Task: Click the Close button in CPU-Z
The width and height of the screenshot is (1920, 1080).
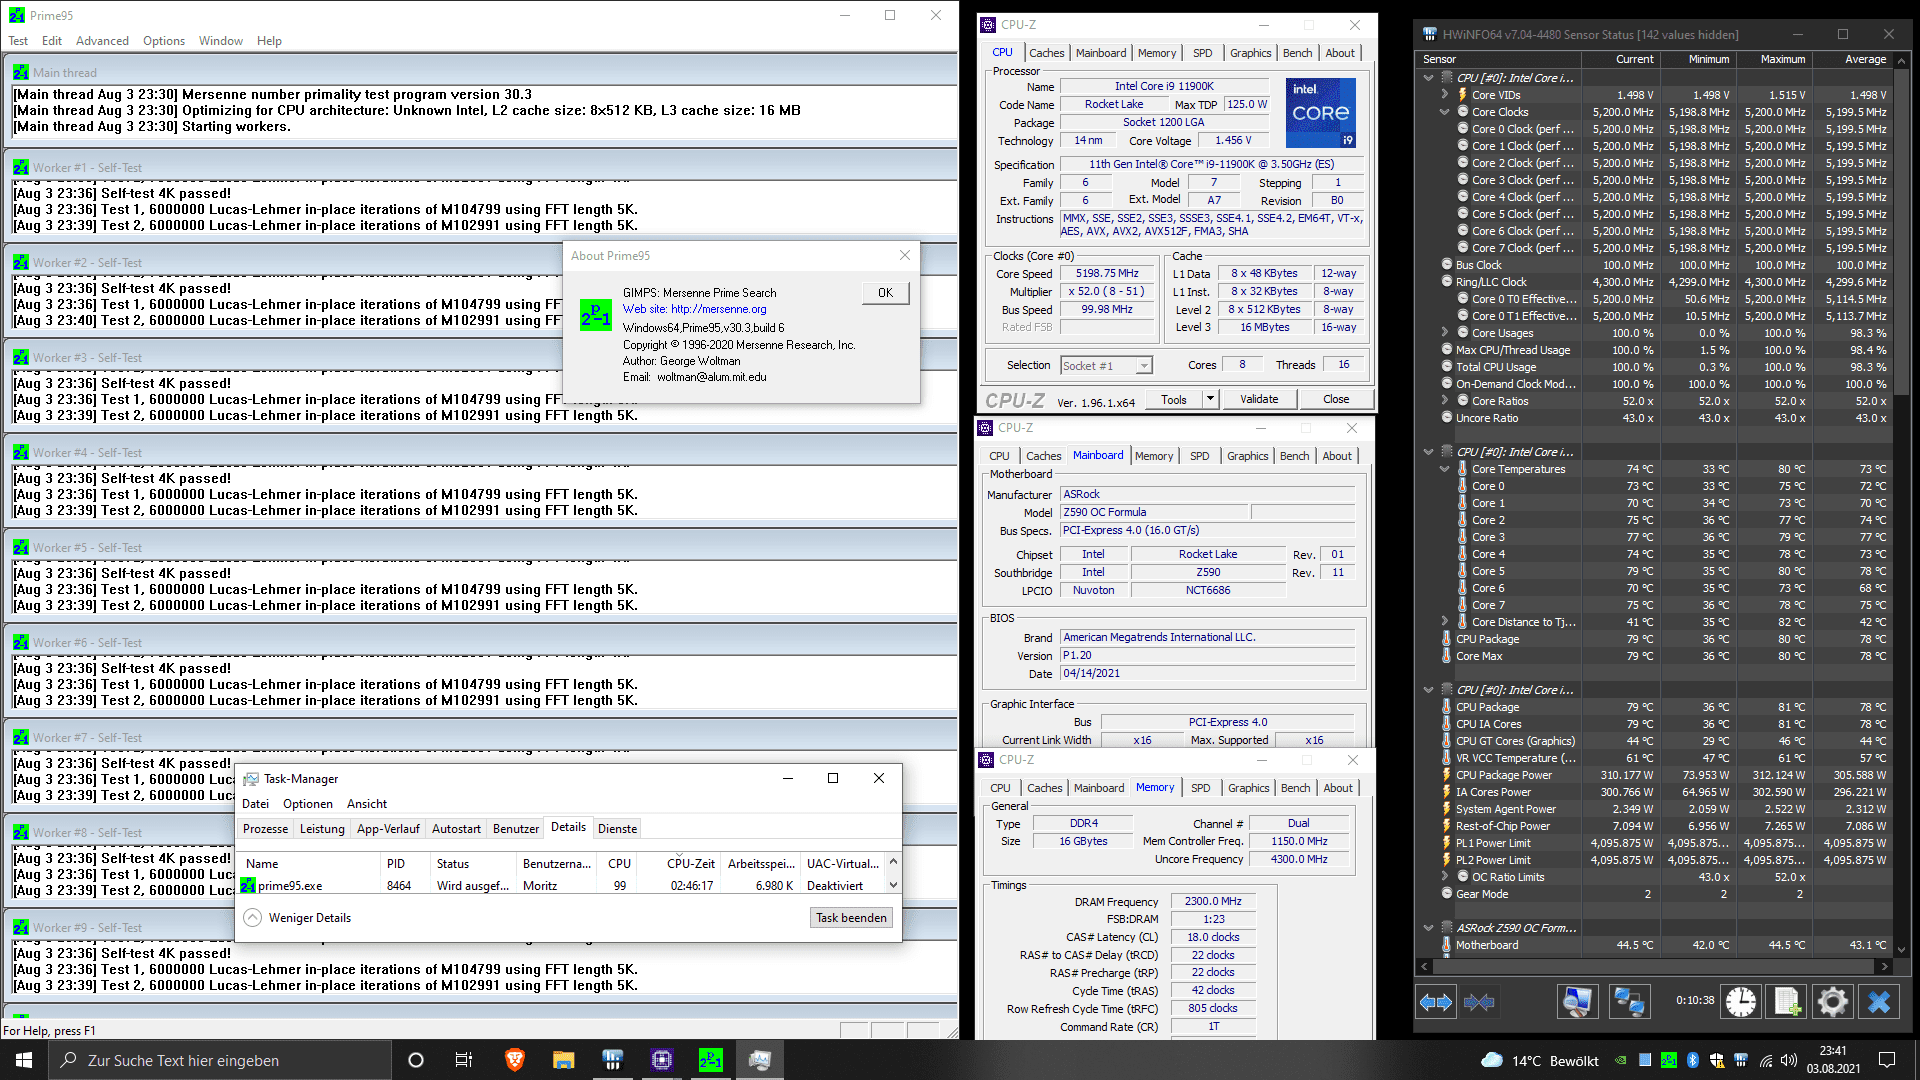Action: click(x=1336, y=399)
